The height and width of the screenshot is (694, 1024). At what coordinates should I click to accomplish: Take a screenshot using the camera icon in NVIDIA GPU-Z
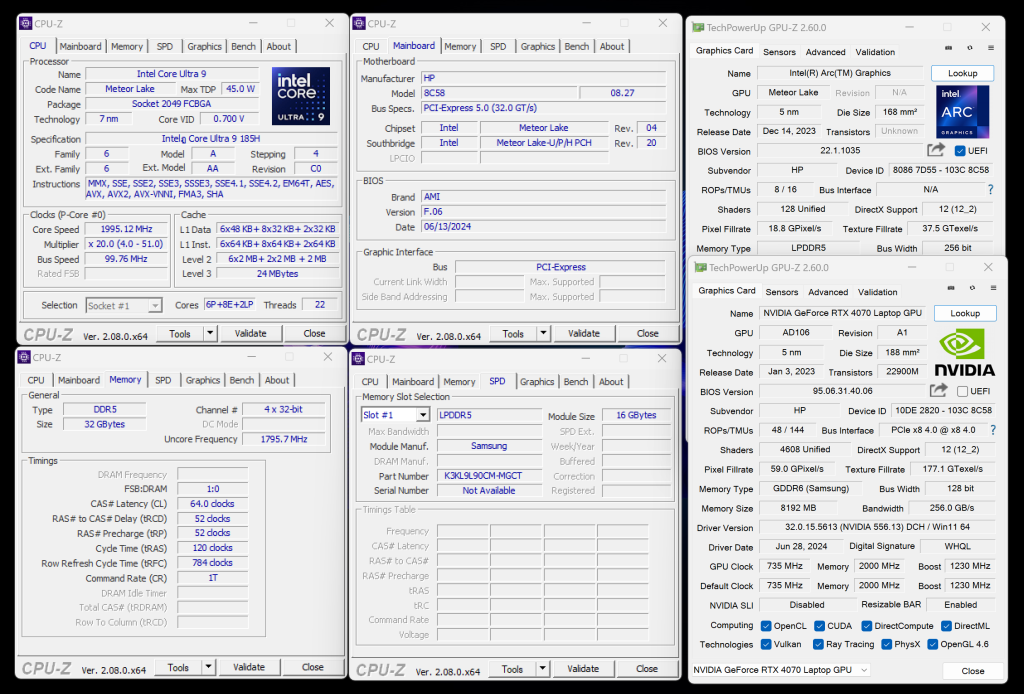point(951,288)
